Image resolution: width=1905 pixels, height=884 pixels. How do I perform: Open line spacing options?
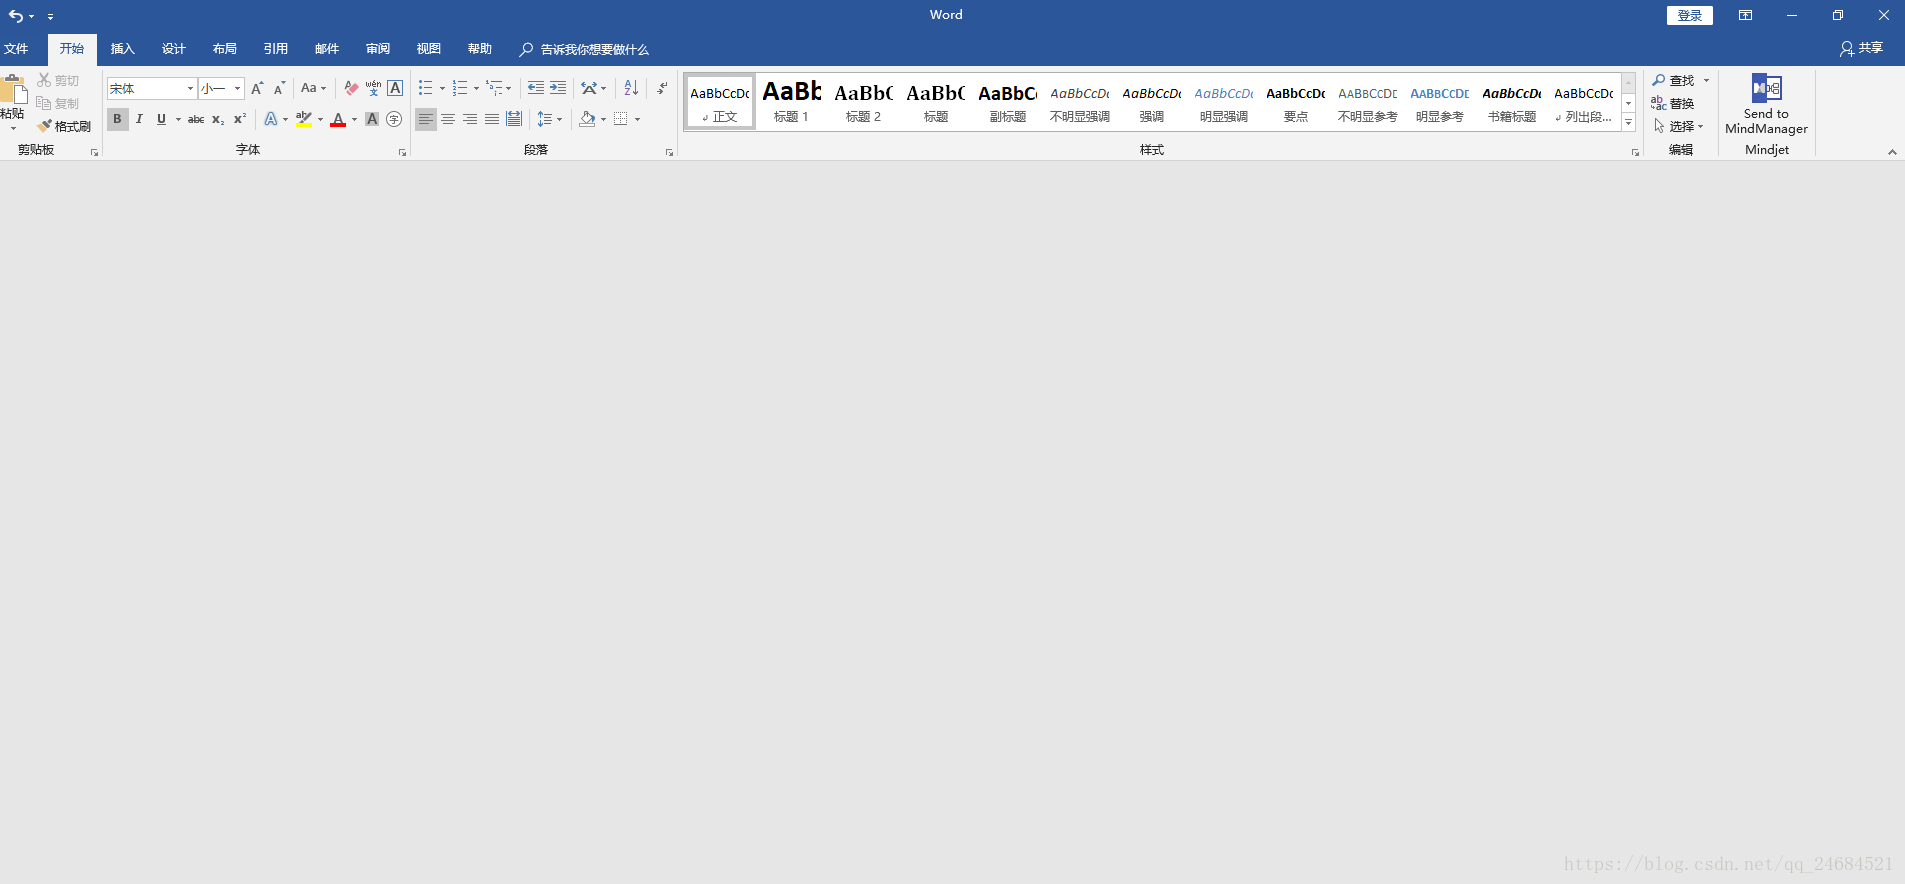pyautogui.click(x=549, y=119)
